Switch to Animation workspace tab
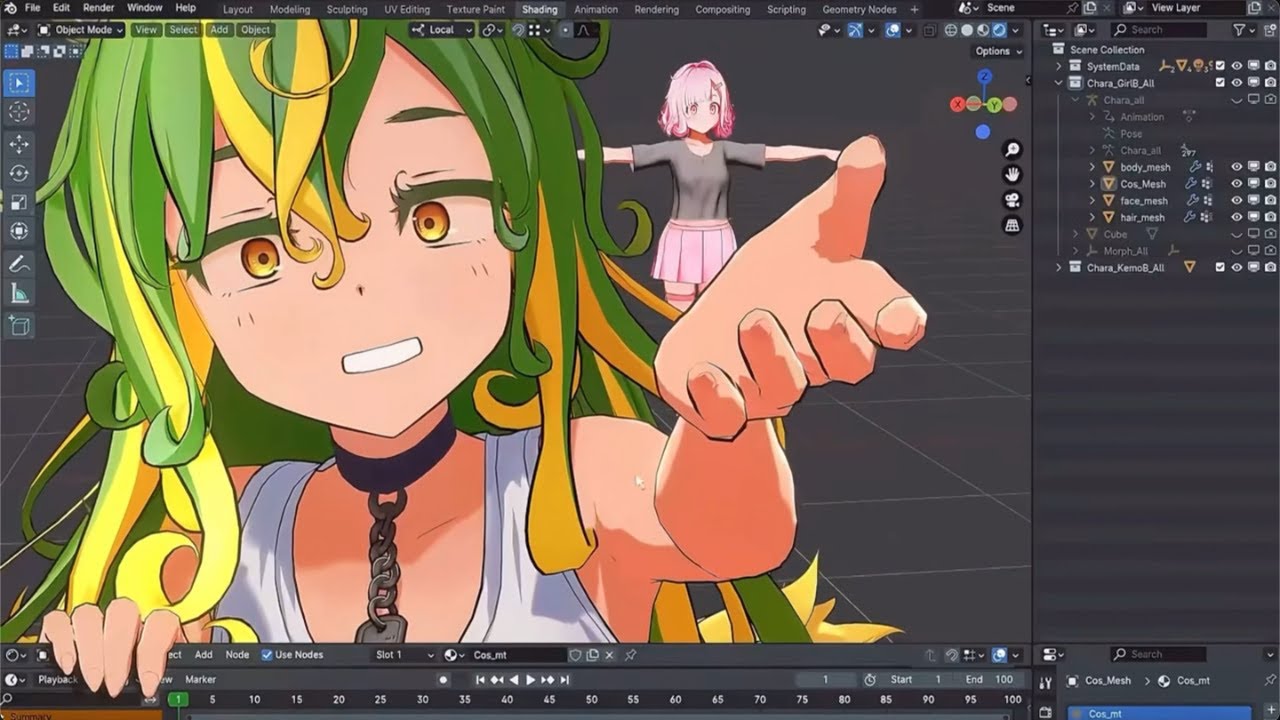Viewport: 1280px width, 720px height. point(596,9)
